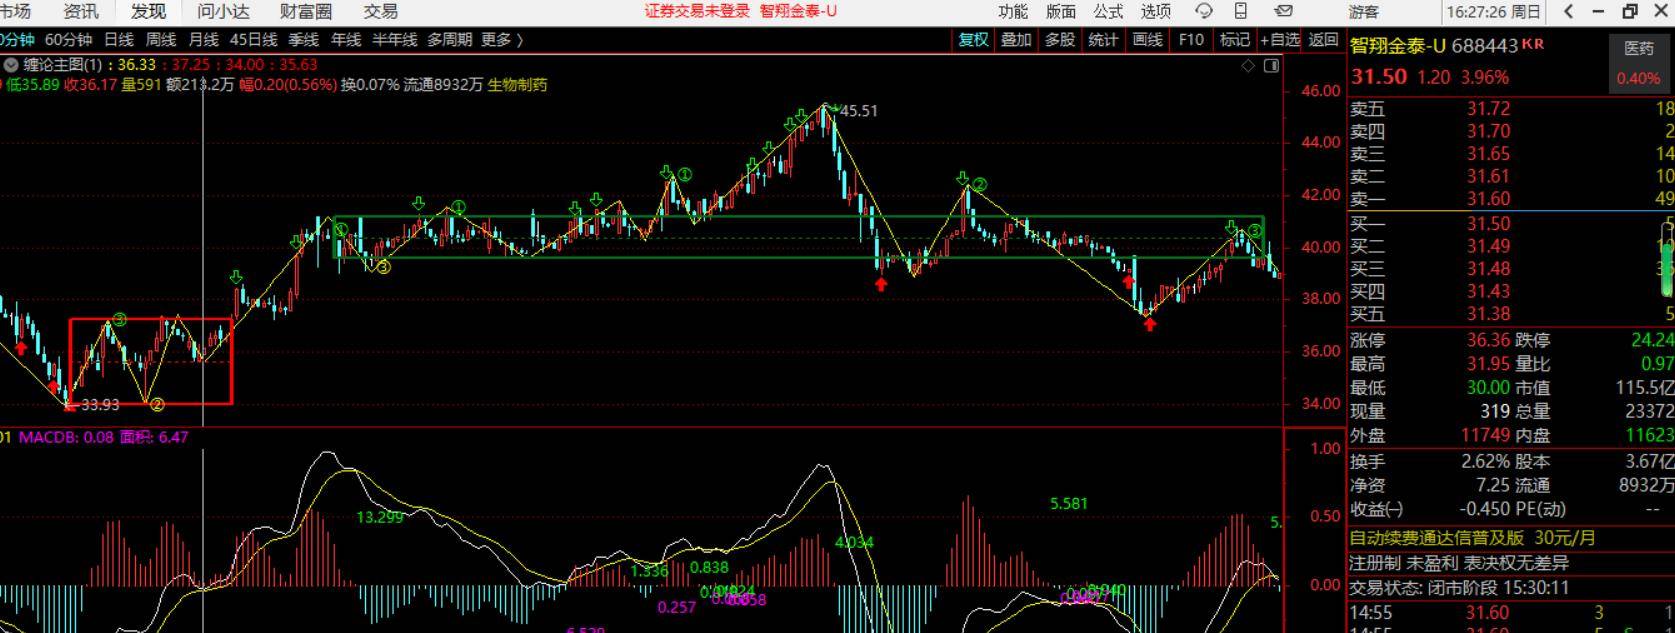Image resolution: width=1675 pixels, height=633 pixels.
Task: Click the 叠加 overlay button
Action: pos(1016,40)
